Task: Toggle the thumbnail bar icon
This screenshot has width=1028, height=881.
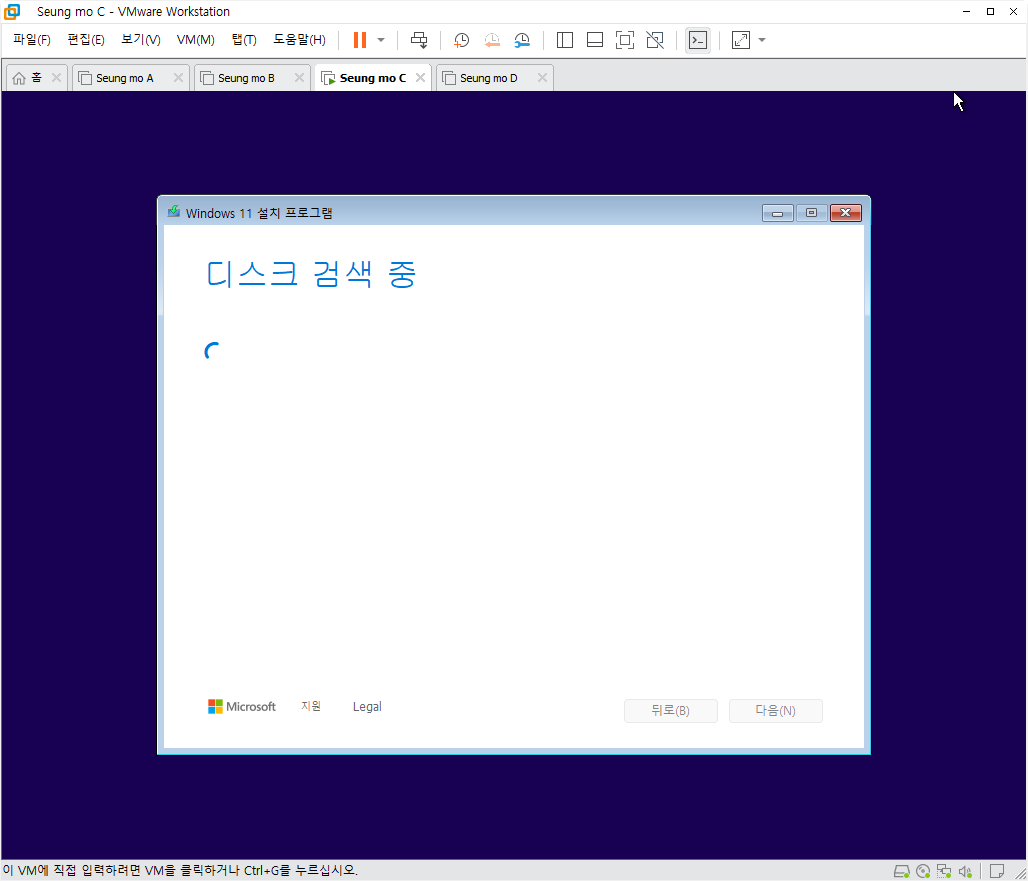Action: [x=595, y=40]
